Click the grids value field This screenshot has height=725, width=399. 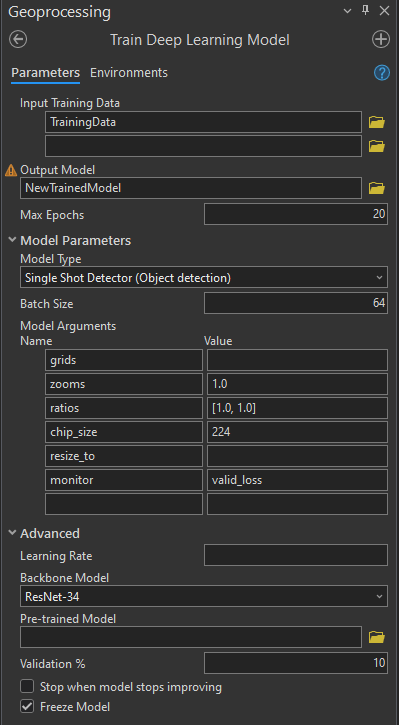pyautogui.click(x=297, y=360)
